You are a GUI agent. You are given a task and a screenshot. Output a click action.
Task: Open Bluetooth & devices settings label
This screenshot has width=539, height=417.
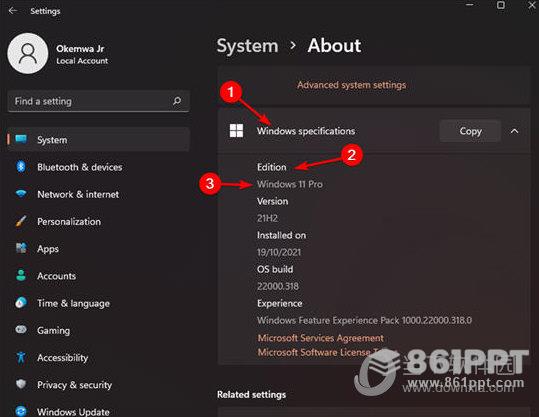click(80, 167)
